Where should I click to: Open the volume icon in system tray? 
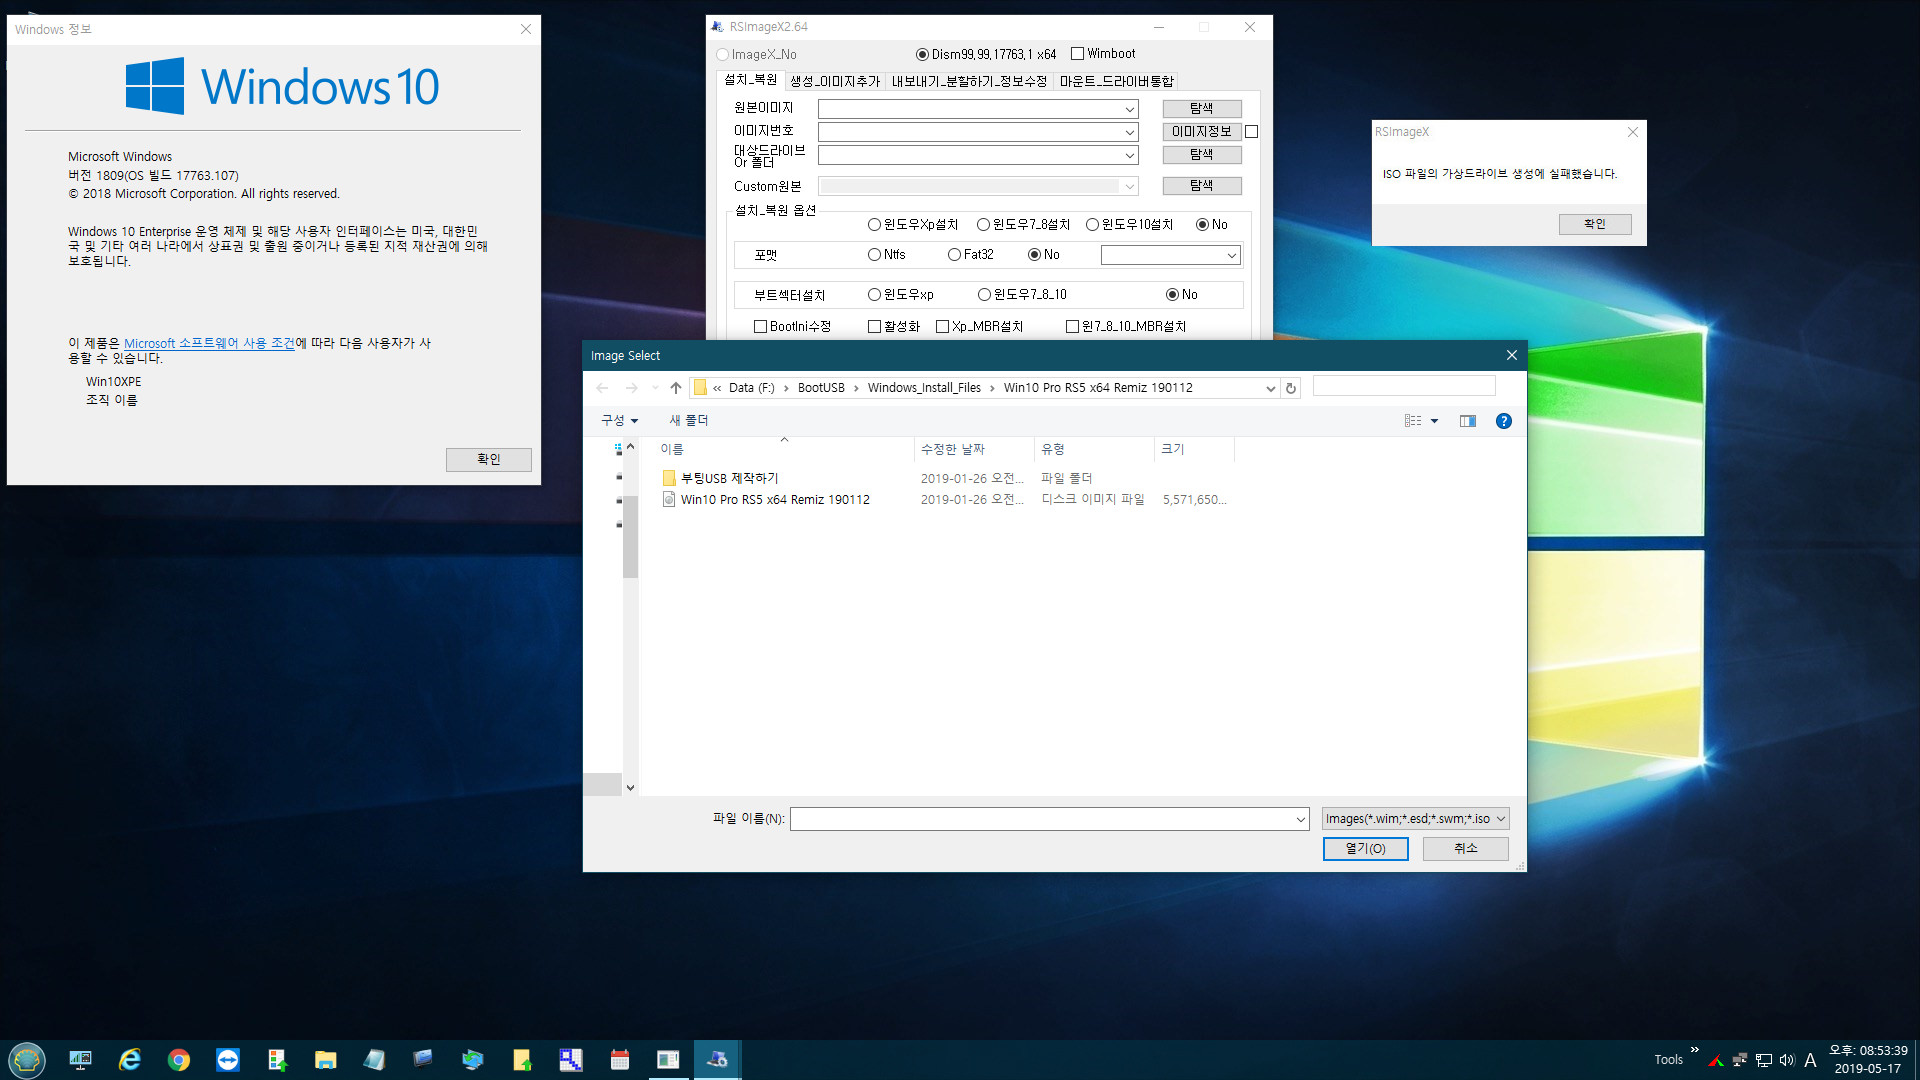(1787, 1060)
